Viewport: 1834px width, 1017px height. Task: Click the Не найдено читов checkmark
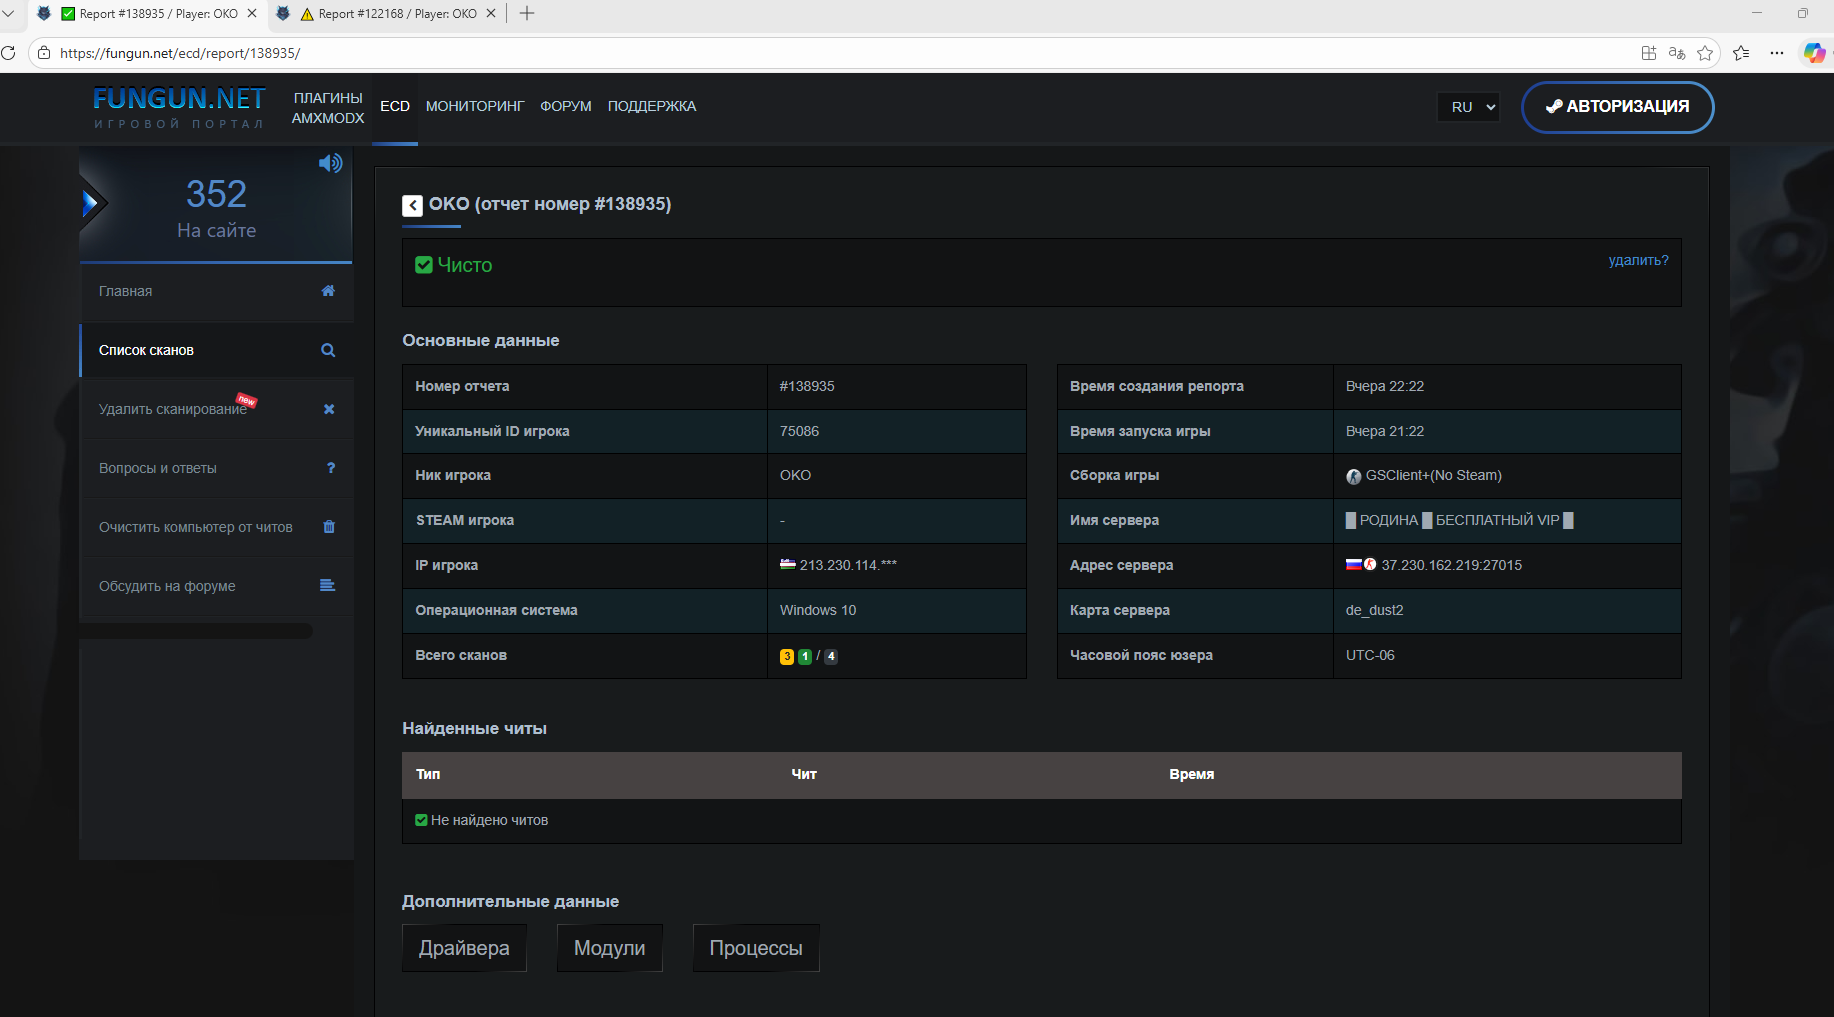421,820
